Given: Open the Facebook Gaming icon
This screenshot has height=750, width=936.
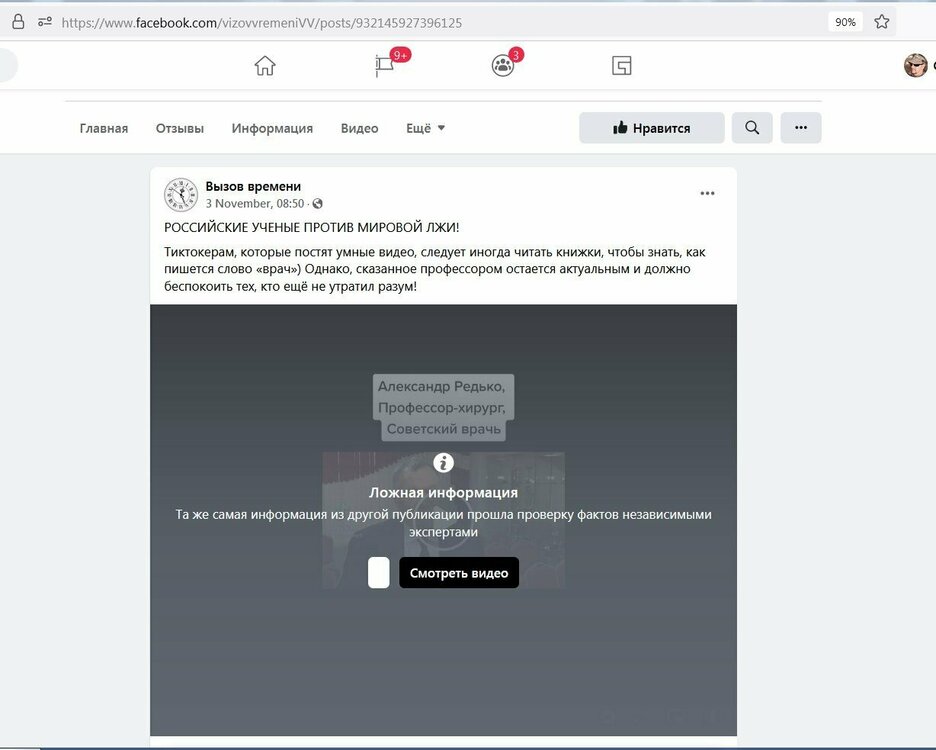Looking at the screenshot, I should coord(621,64).
